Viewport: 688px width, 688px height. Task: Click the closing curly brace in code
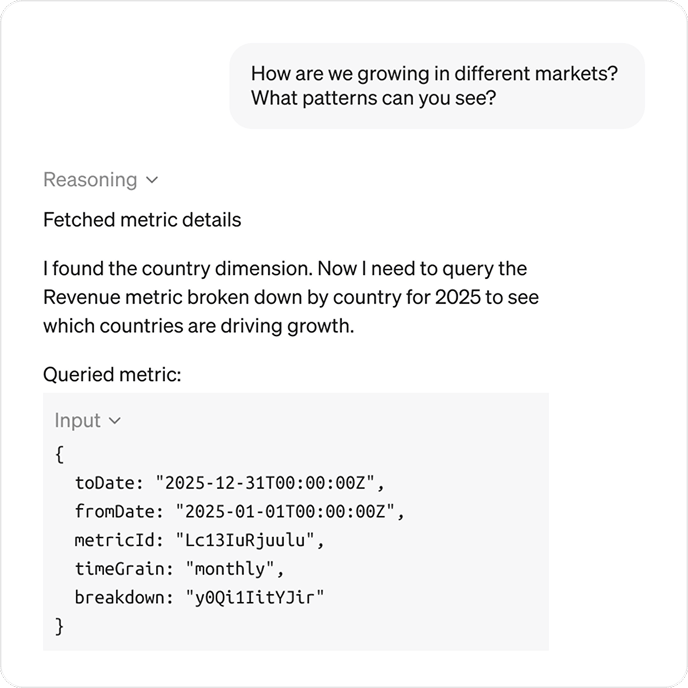60,627
